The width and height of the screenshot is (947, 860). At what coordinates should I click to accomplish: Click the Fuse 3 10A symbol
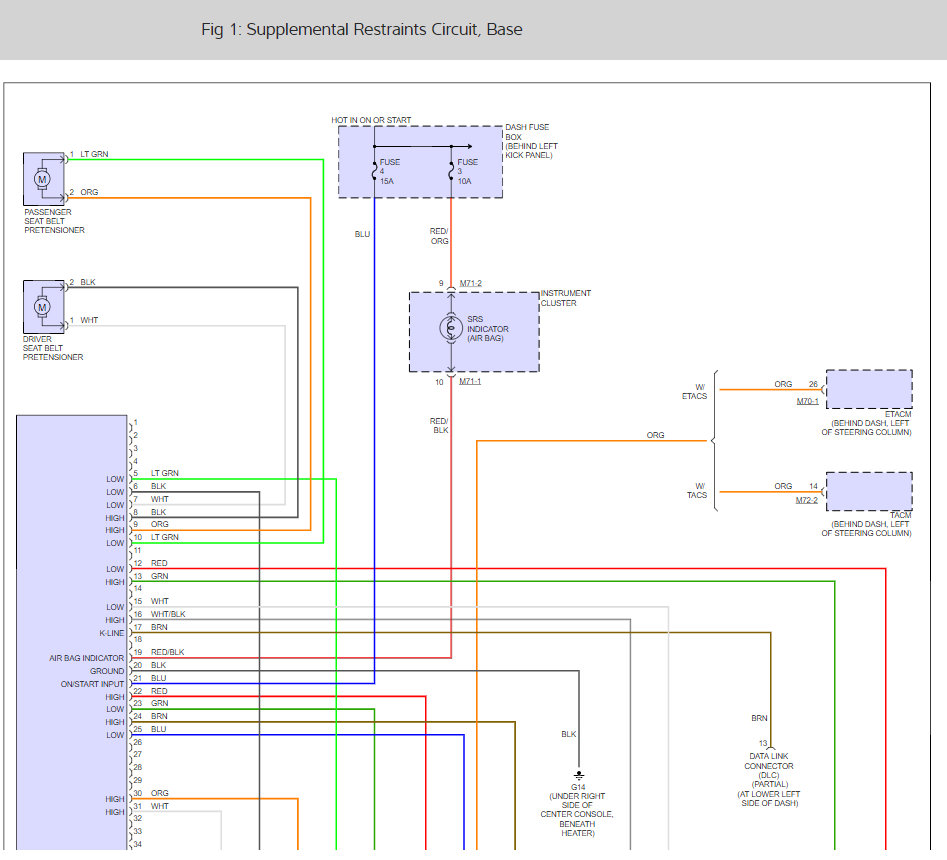(x=451, y=172)
